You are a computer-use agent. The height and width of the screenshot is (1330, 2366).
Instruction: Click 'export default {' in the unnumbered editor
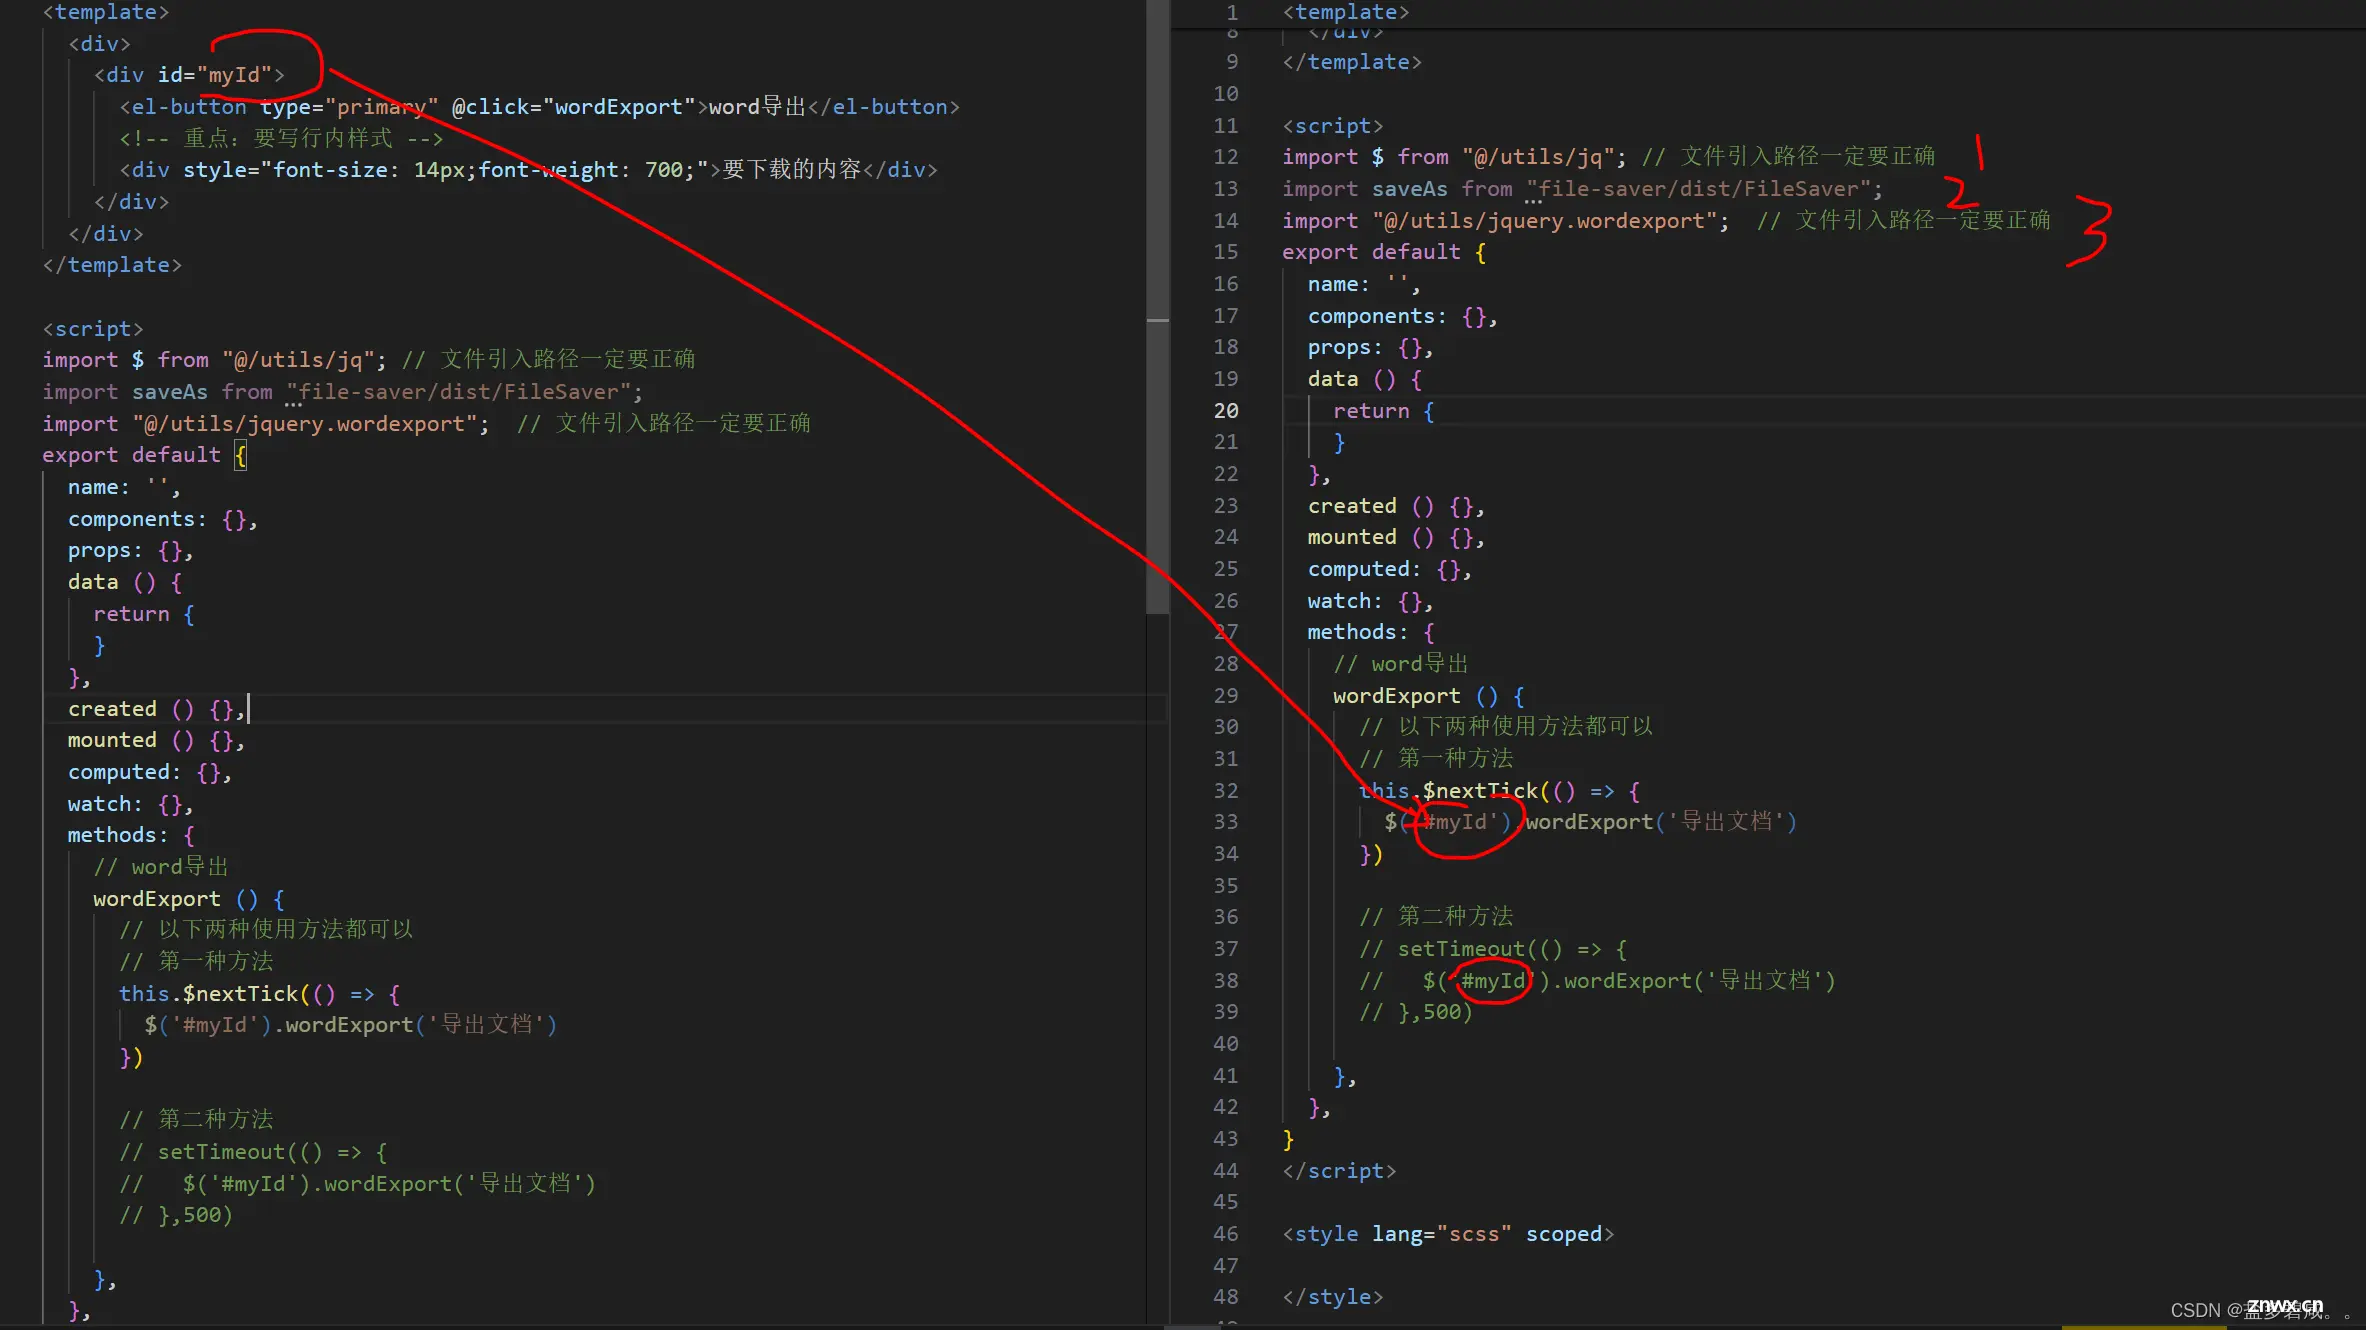144,455
